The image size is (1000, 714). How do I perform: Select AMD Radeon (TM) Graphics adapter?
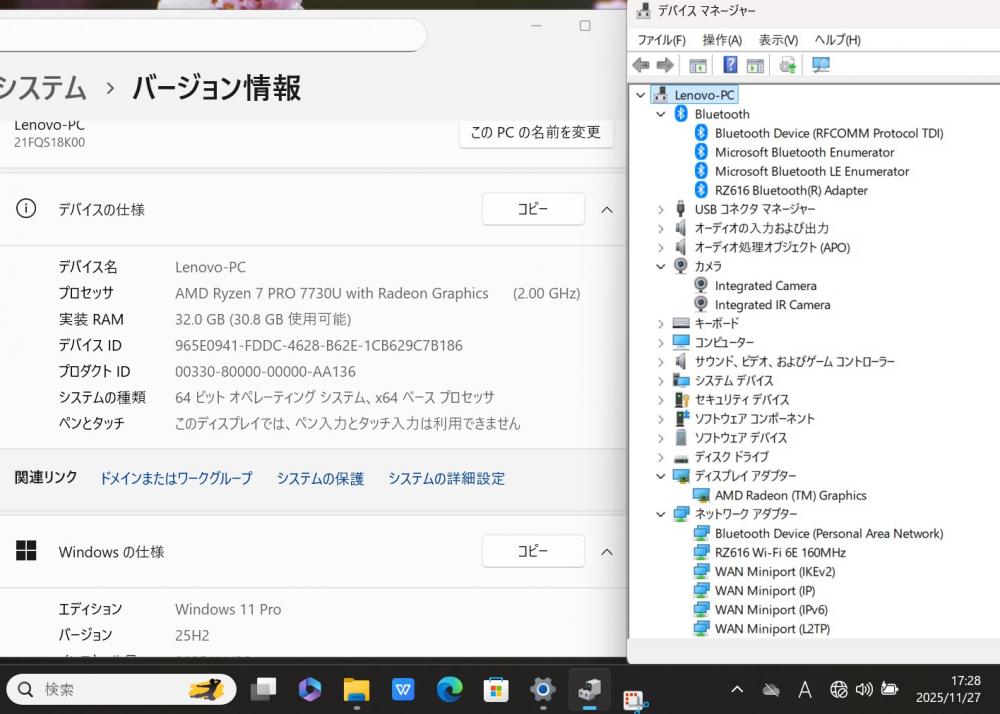tap(790, 495)
